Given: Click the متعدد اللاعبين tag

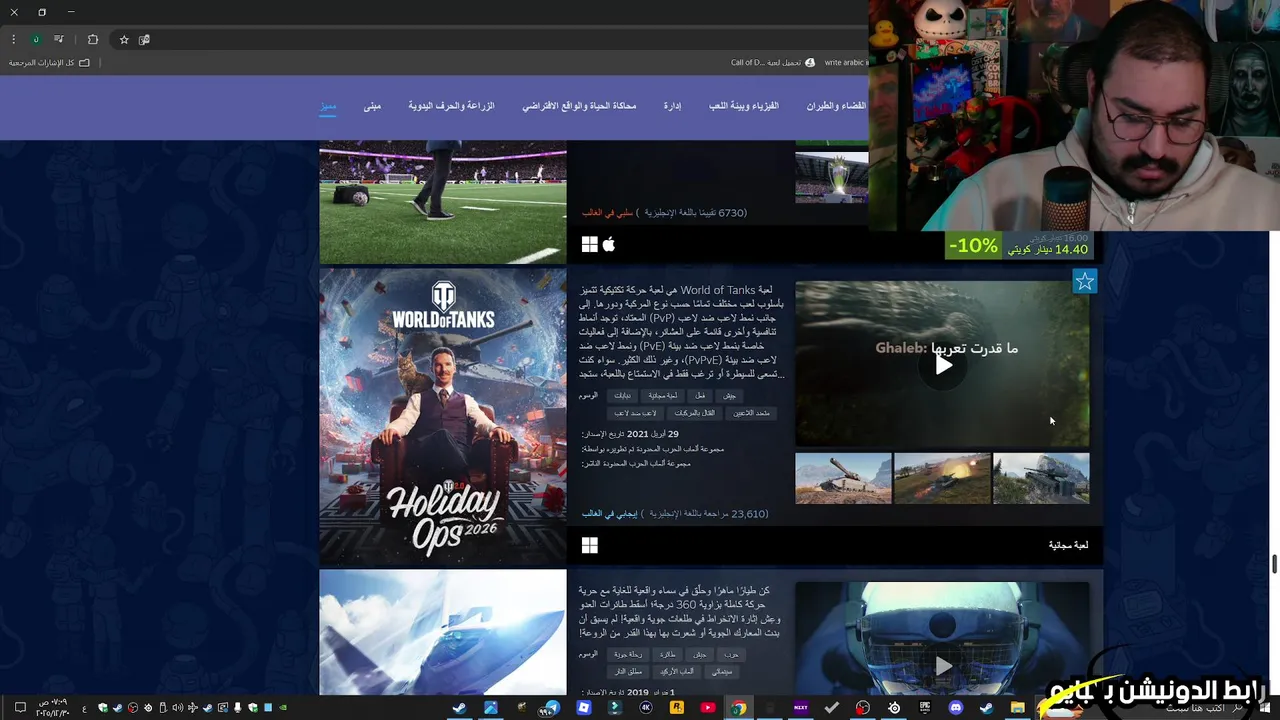Looking at the screenshot, I should click(x=751, y=413).
